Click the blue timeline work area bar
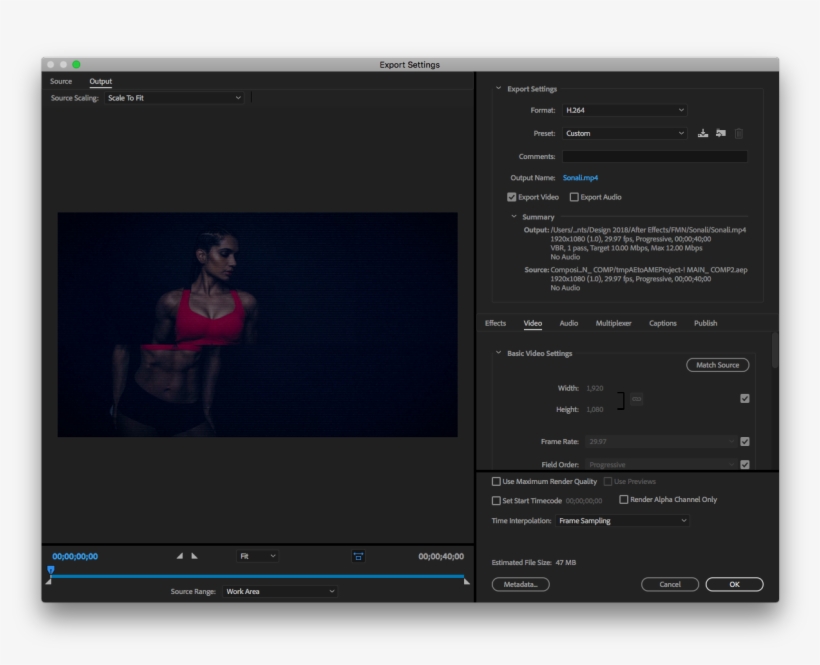Image resolution: width=820 pixels, height=665 pixels. (257, 576)
